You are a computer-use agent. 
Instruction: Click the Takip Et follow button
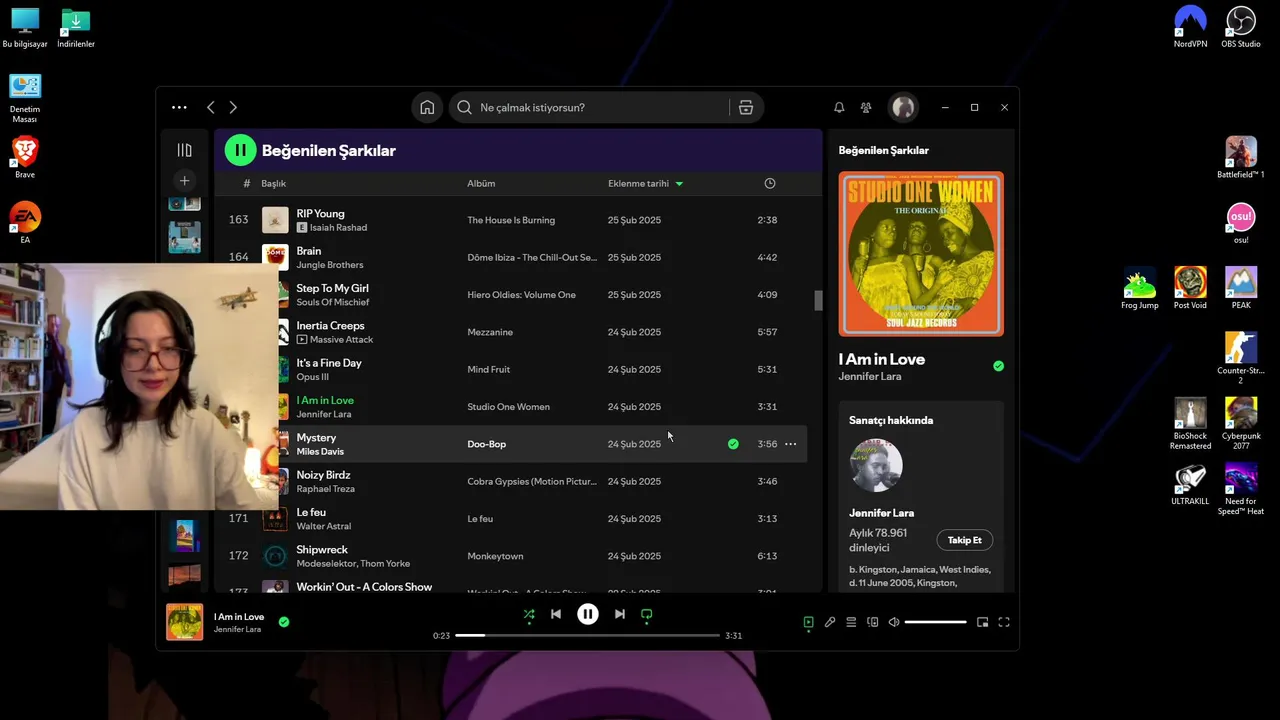click(x=964, y=540)
